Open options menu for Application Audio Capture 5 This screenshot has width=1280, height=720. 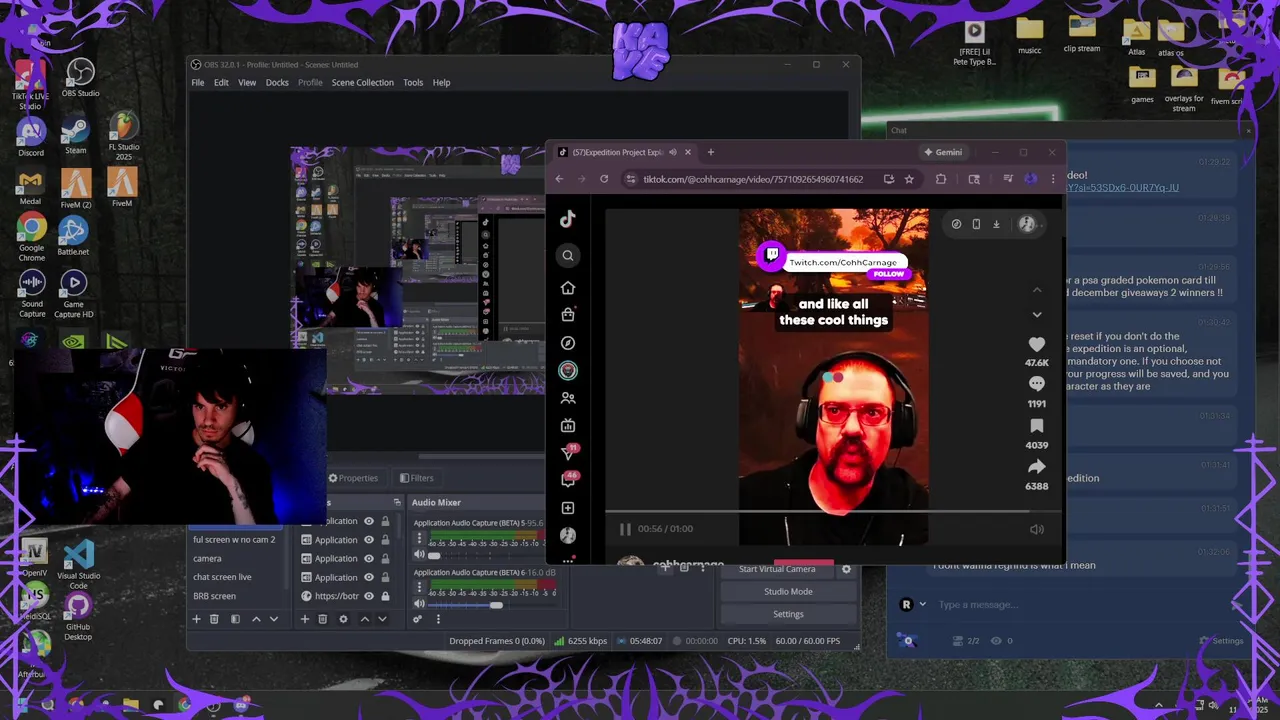[419, 536]
